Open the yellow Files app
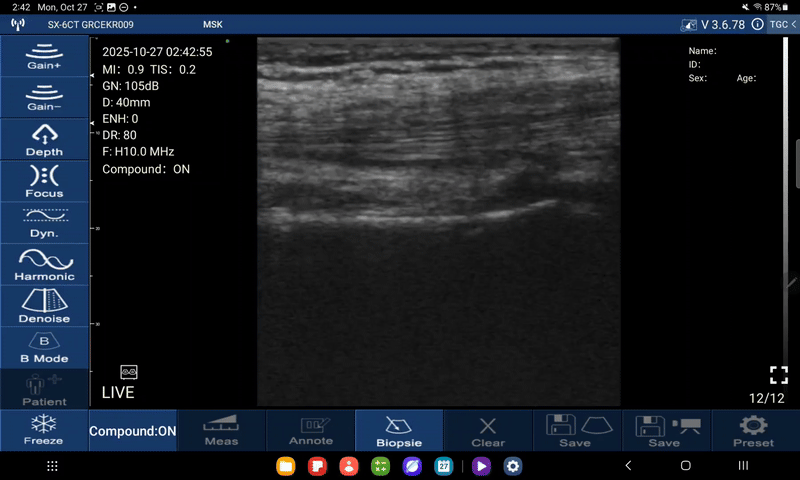 pyautogui.click(x=286, y=466)
